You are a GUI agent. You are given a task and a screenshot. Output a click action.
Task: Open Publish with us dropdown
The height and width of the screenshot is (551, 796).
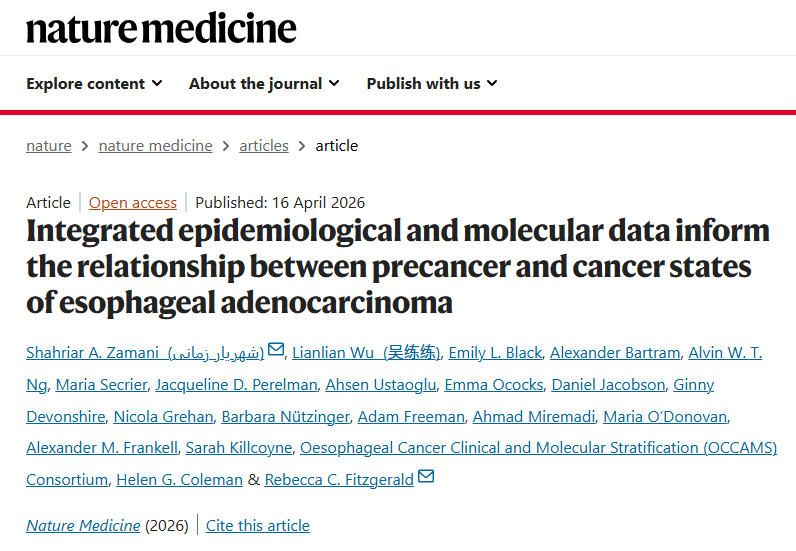(x=432, y=83)
